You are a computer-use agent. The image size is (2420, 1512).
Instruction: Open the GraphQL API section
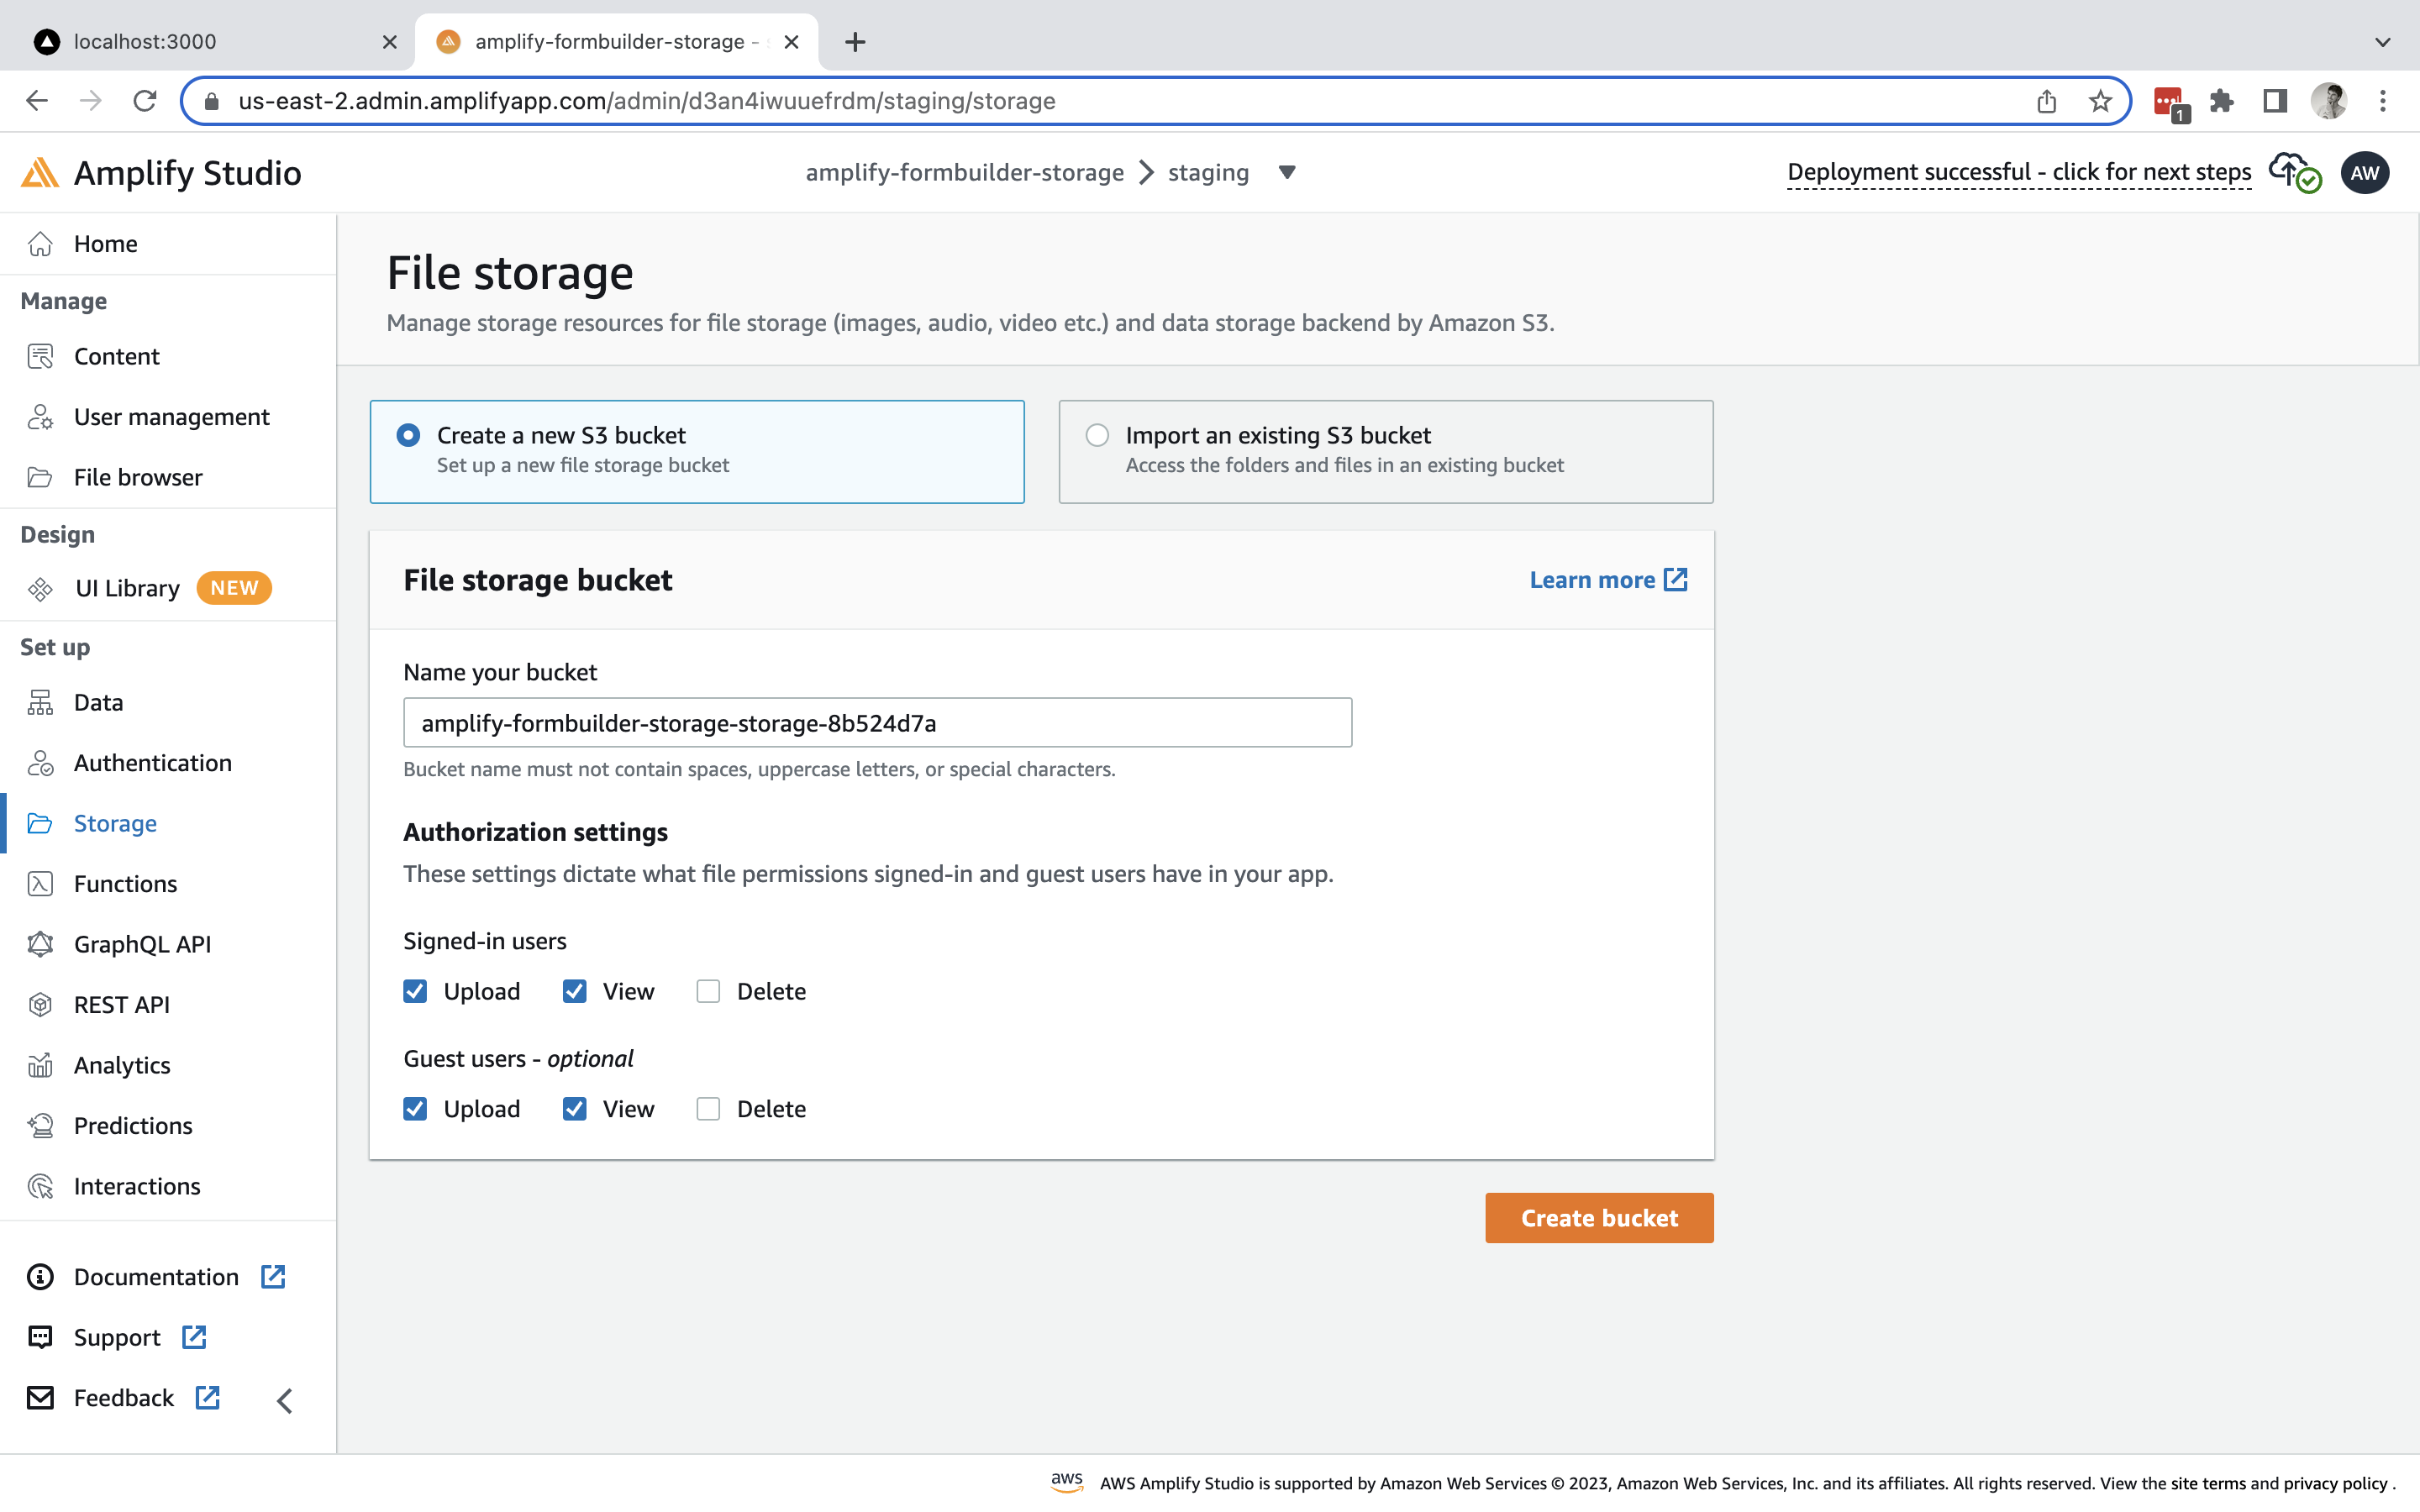[x=142, y=943]
